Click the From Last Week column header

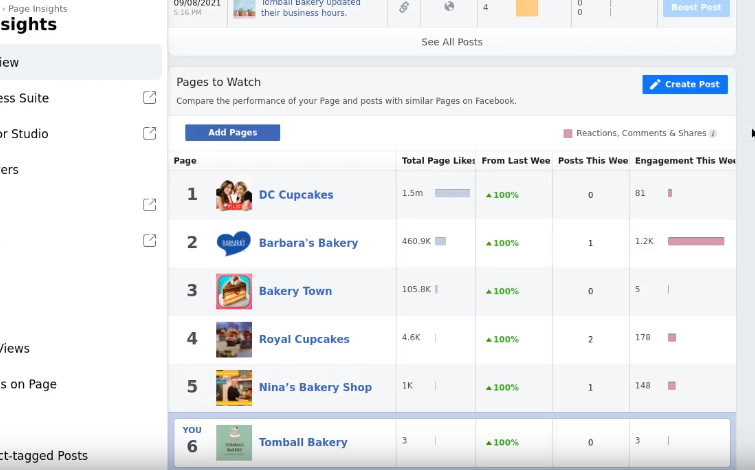(516, 161)
